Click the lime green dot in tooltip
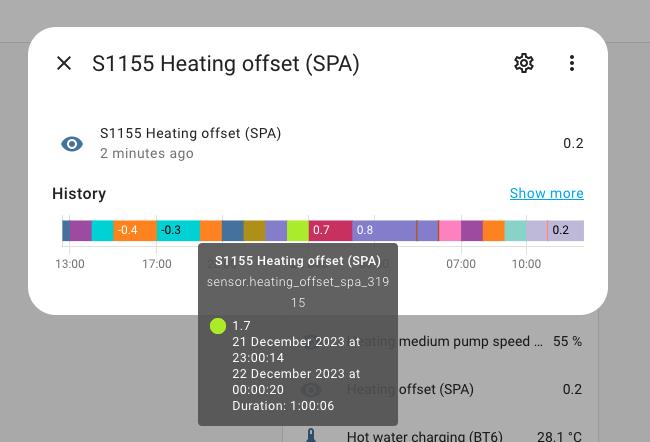650x442 pixels. point(218,326)
